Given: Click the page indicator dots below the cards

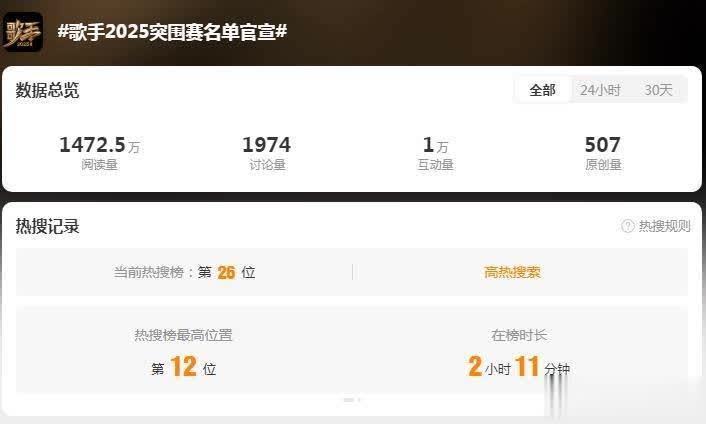Looking at the screenshot, I should click(x=352, y=400).
